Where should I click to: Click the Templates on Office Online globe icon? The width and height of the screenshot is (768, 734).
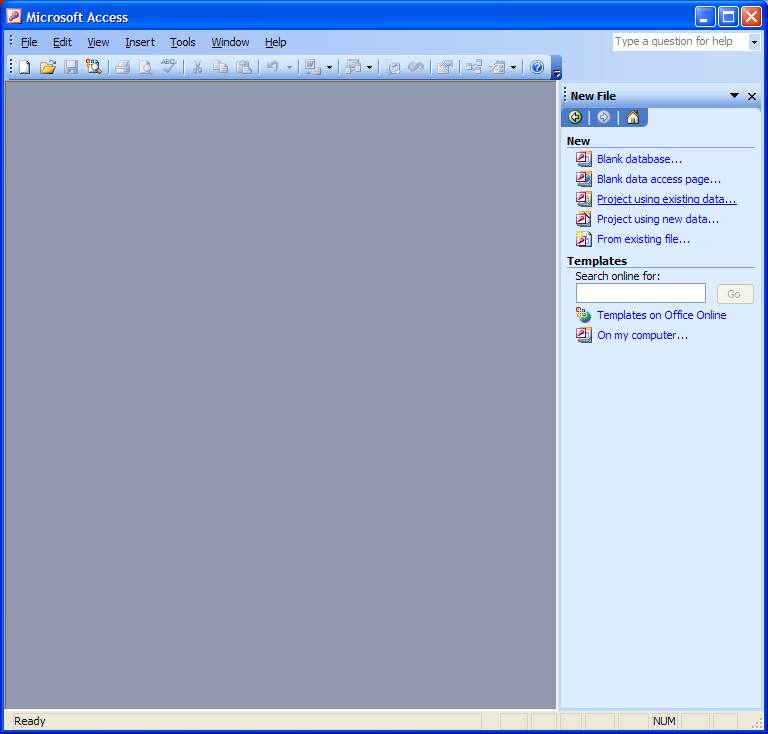[584, 315]
